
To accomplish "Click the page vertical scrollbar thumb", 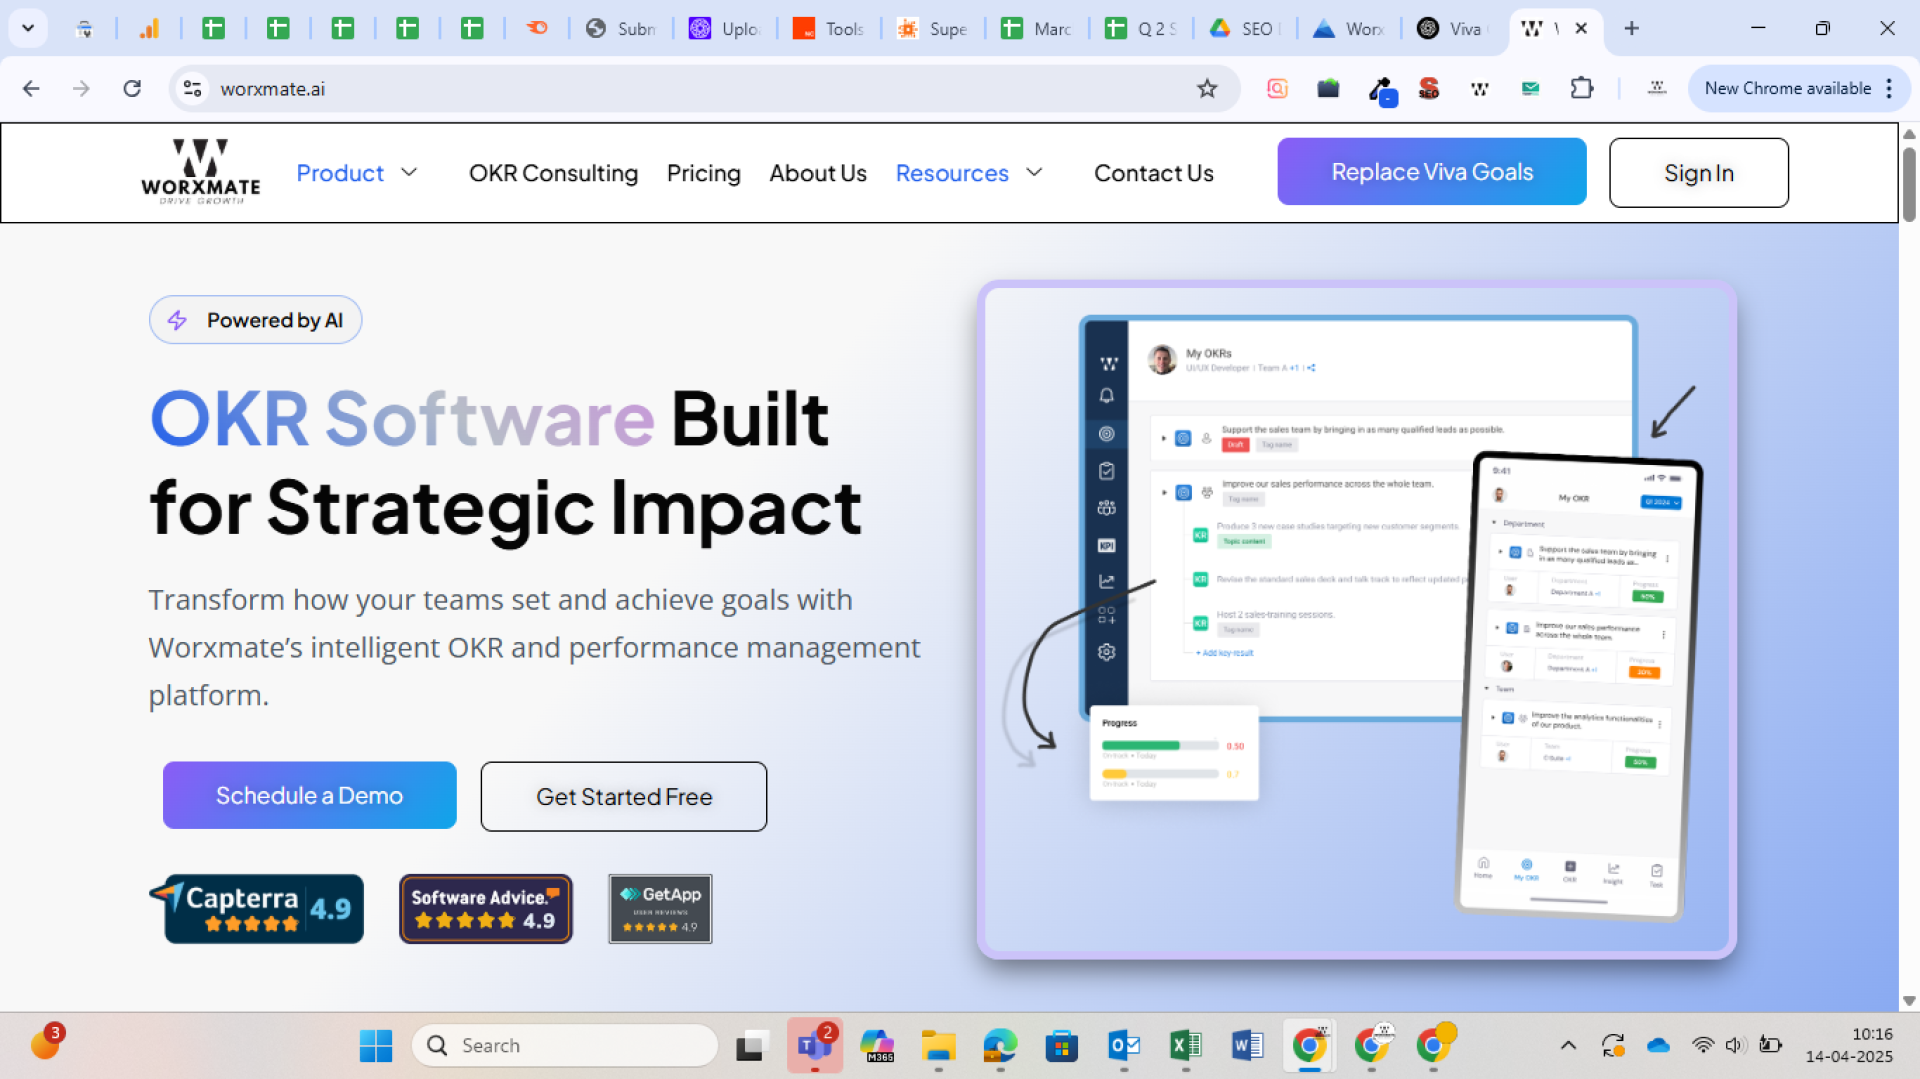I will click(1909, 185).
